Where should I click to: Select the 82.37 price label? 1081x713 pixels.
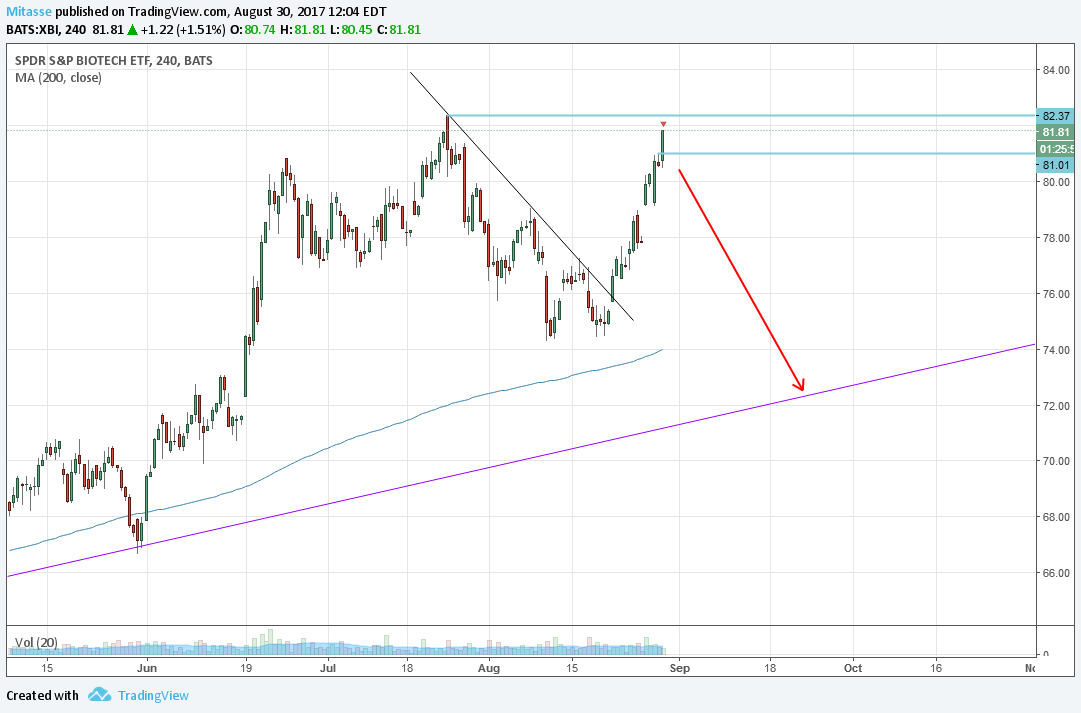coord(1056,116)
